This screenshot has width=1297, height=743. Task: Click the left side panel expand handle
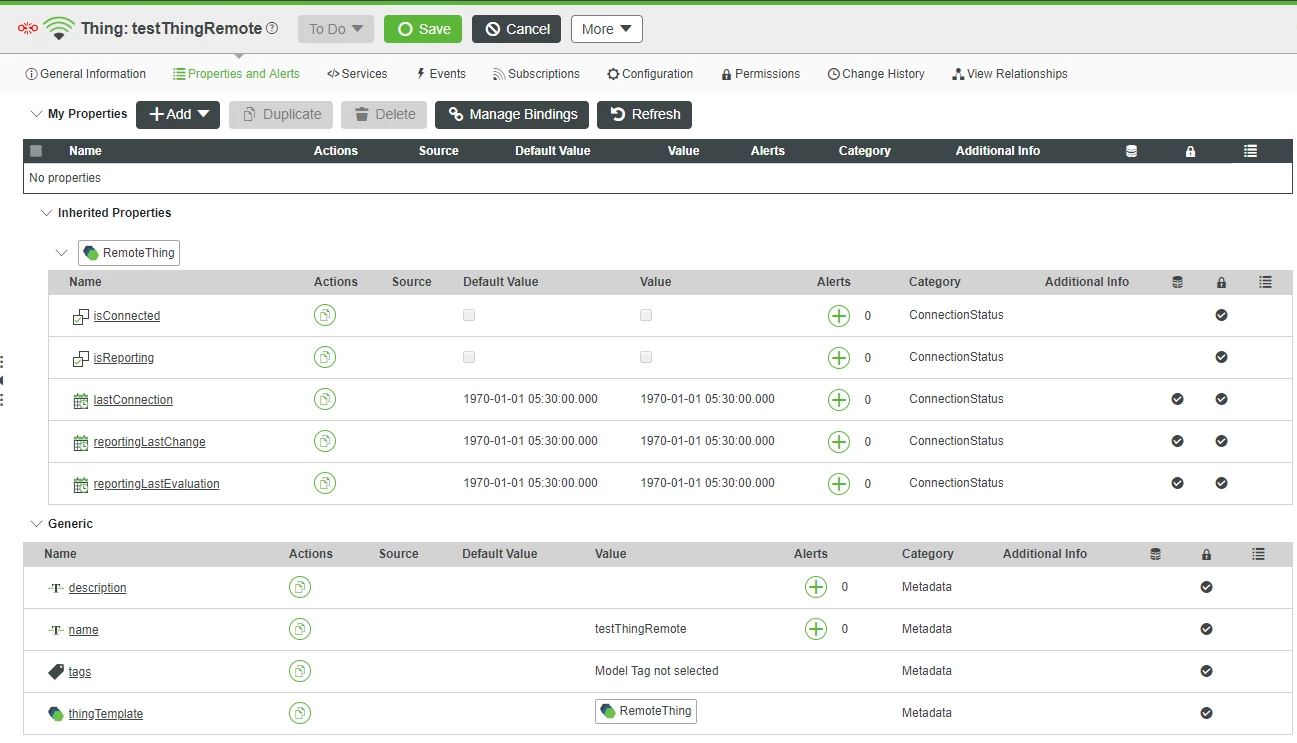(x=2, y=381)
